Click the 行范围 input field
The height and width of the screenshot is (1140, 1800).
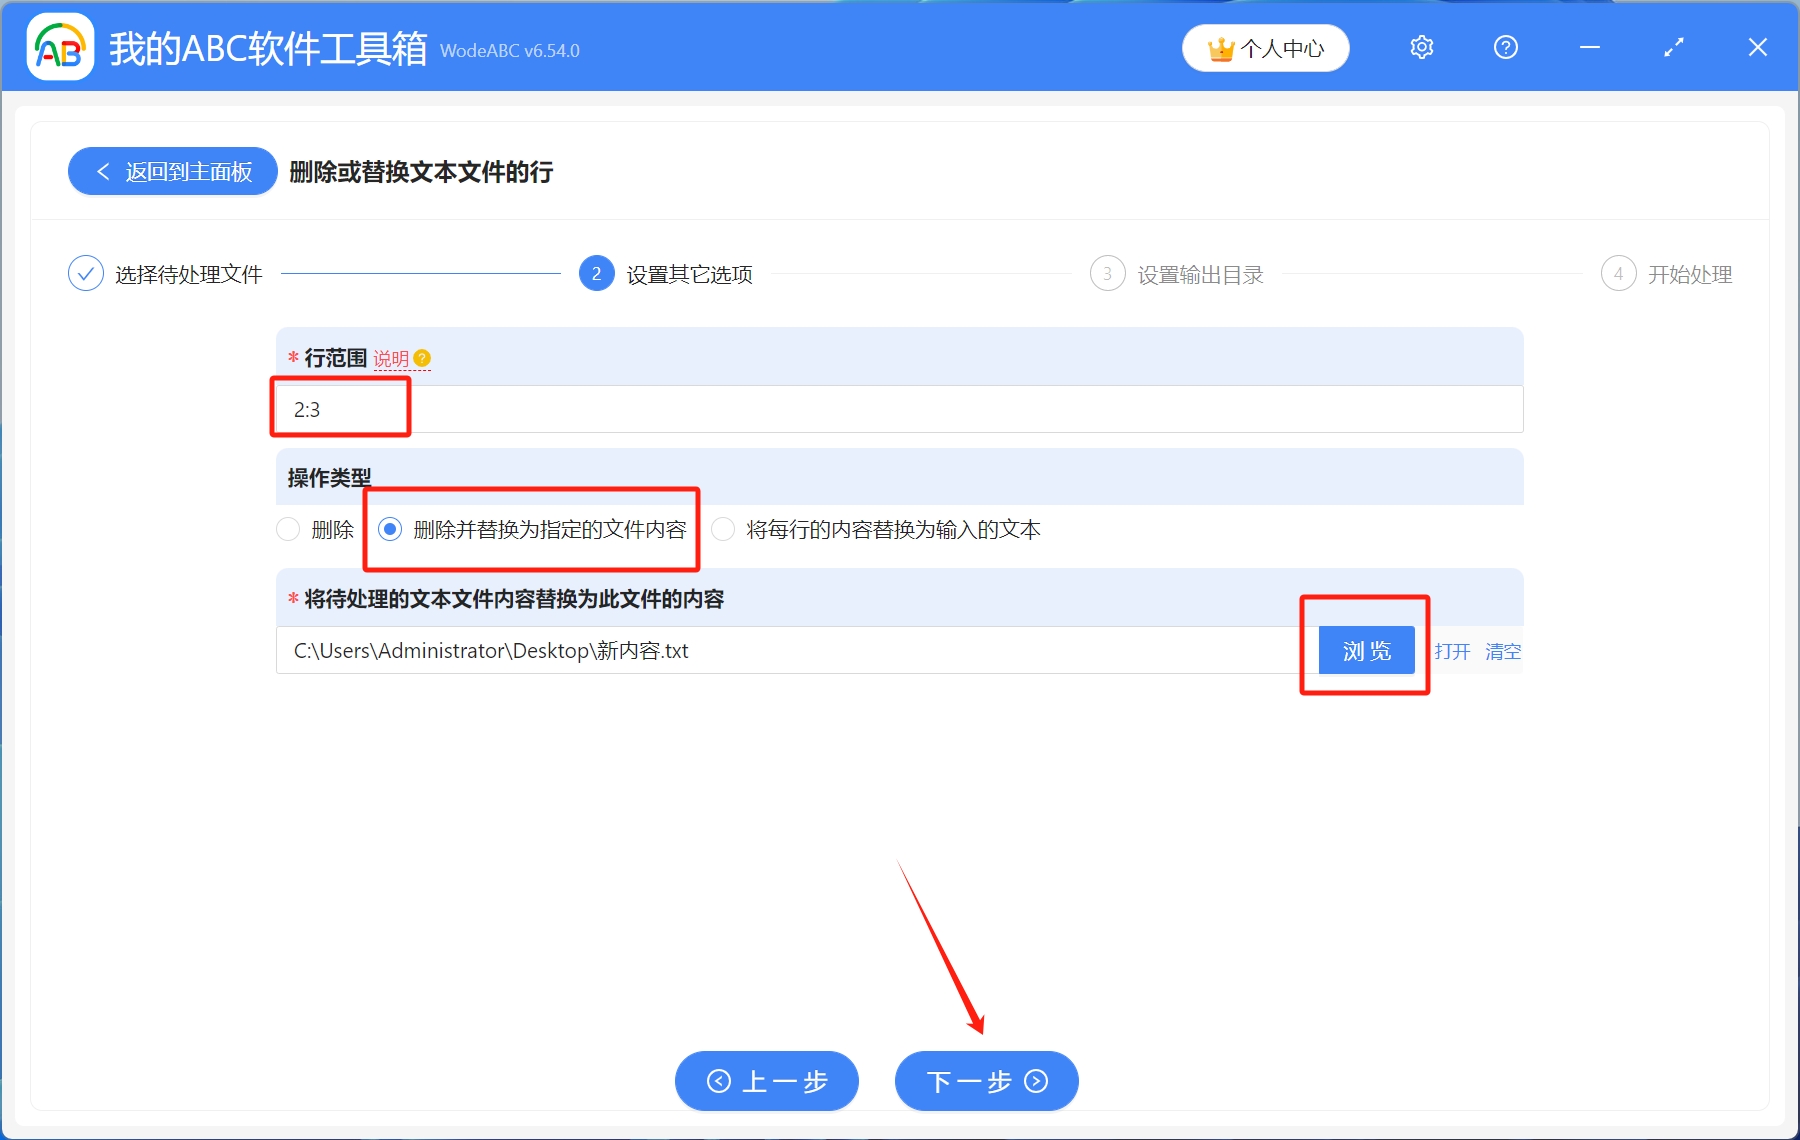point(898,410)
